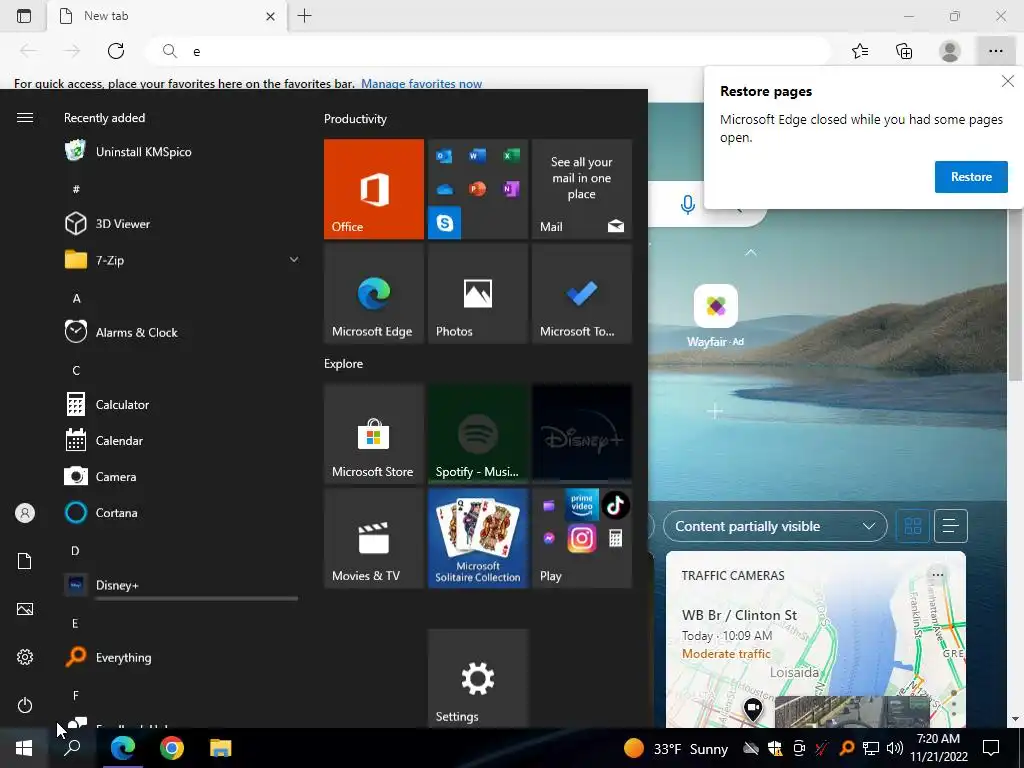
Task: Open volume control in system tray
Action: (895, 748)
